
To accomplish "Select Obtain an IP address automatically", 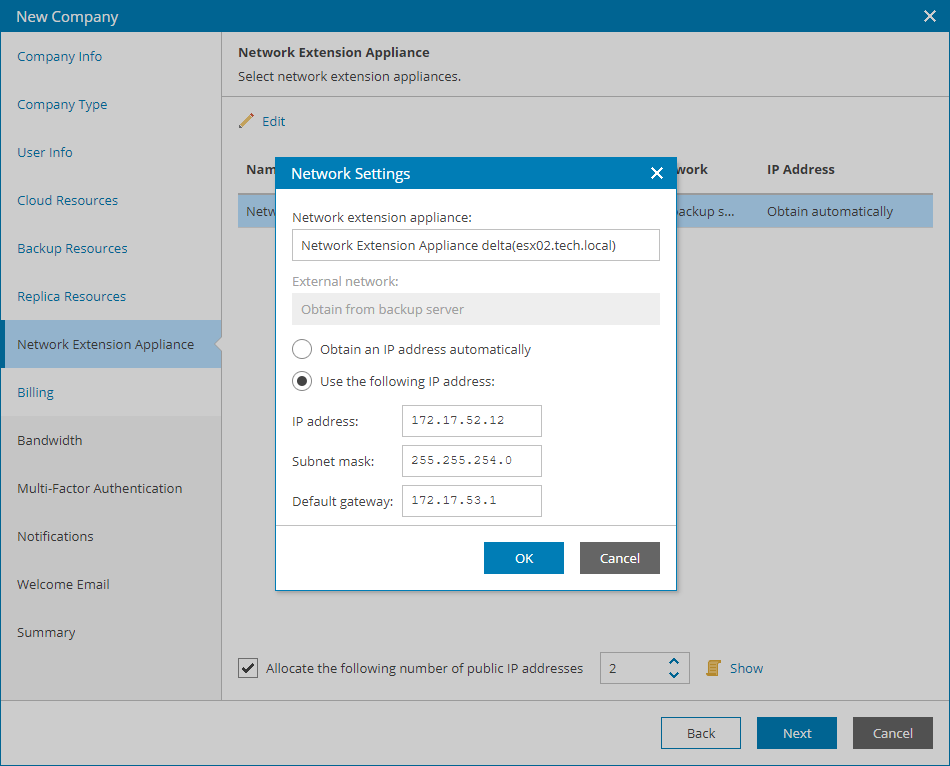I will pyautogui.click(x=302, y=349).
